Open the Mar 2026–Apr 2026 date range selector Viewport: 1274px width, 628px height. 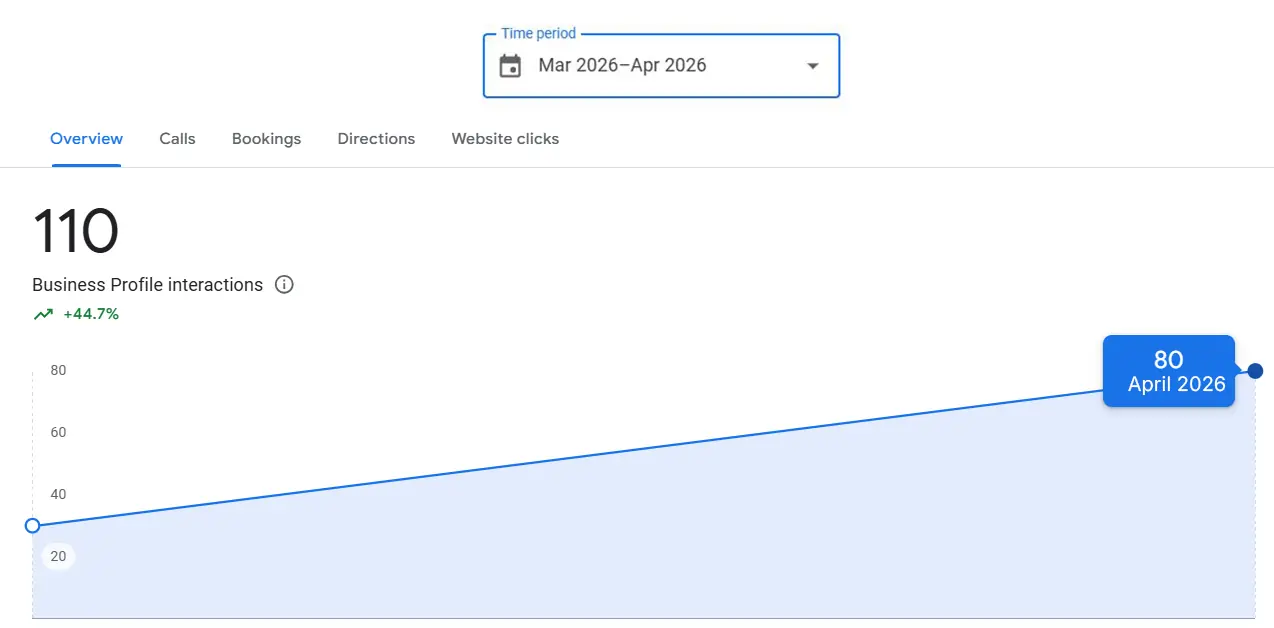pyautogui.click(x=622, y=65)
